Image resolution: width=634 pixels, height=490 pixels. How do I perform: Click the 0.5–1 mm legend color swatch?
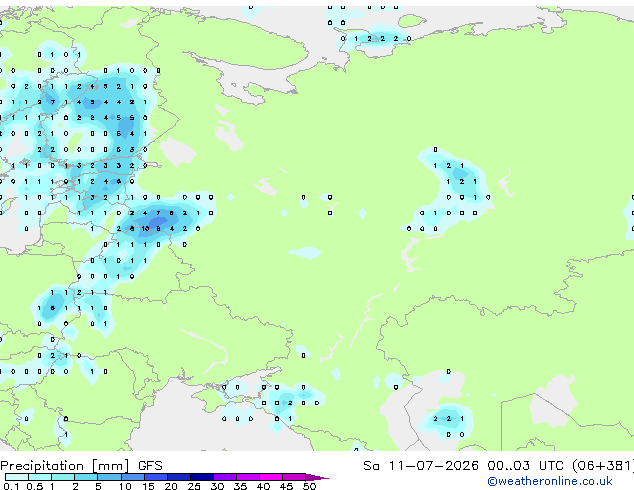coord(40,477)
